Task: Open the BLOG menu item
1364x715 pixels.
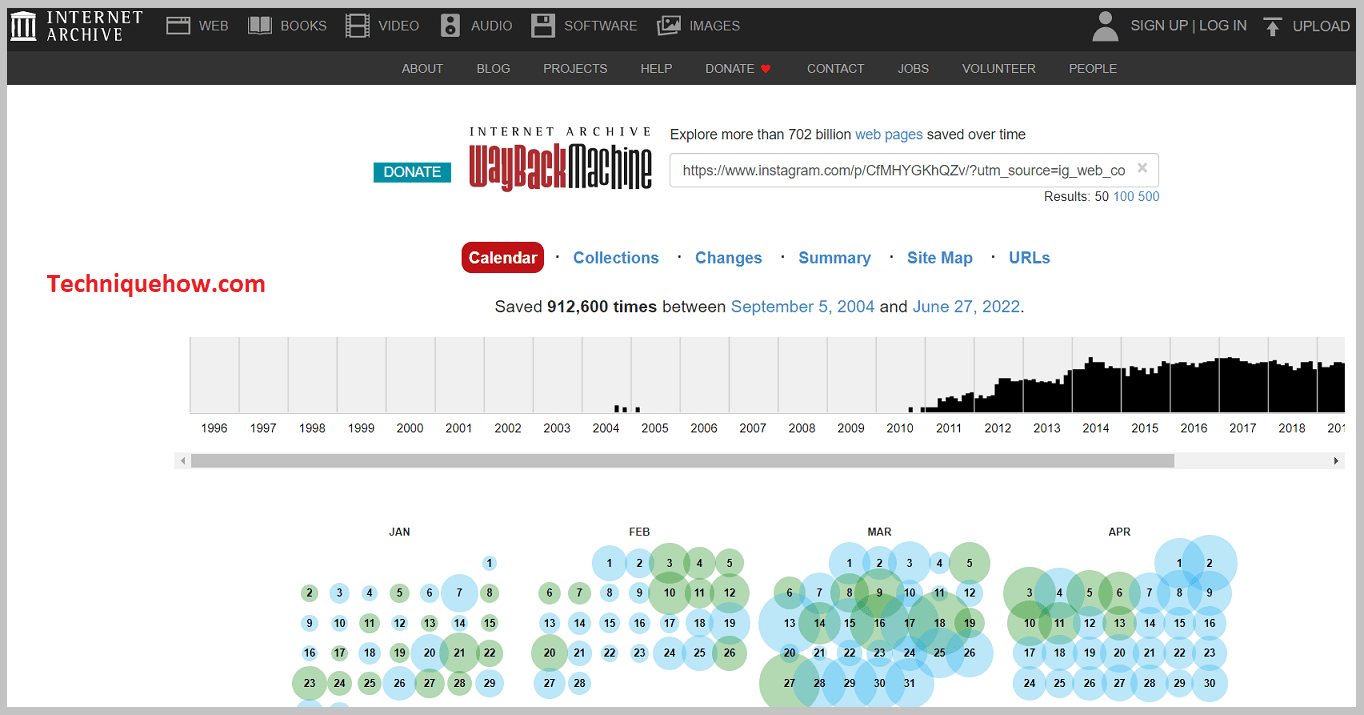Action: click(x=493, y=69)
